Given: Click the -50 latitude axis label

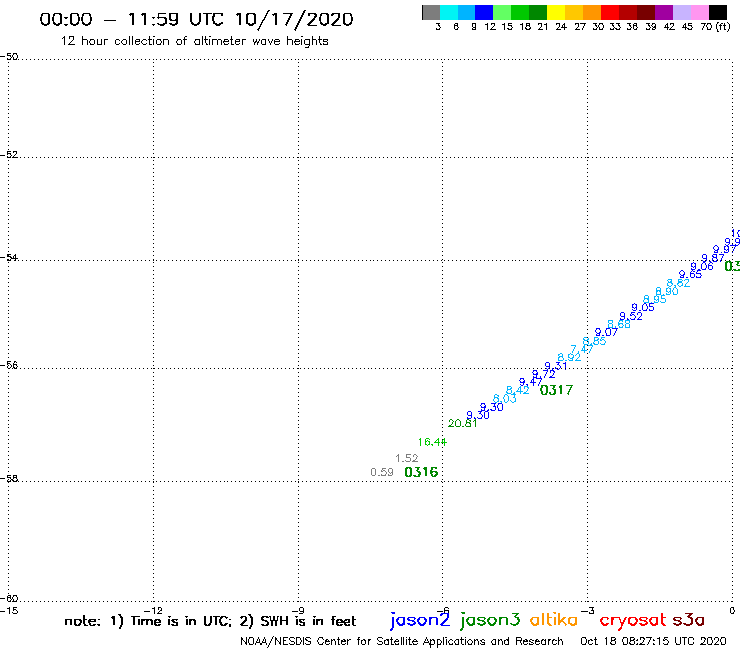Looking at the screenshot, I should click(x=9, y=57).
